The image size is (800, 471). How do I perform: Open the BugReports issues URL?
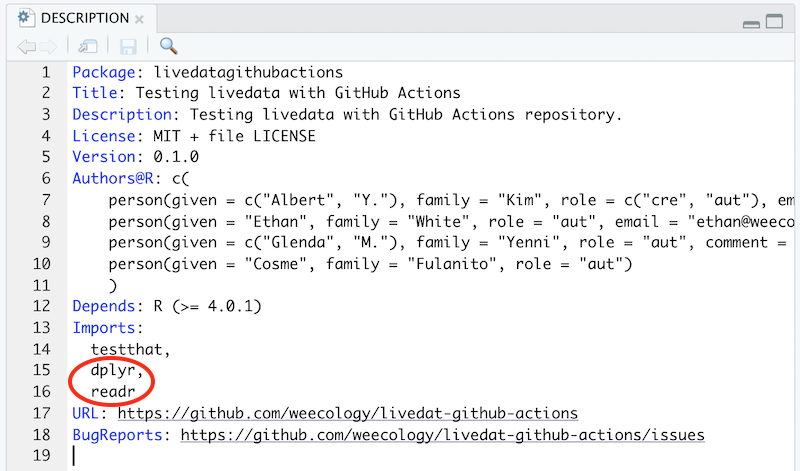[x=442, y=435]
